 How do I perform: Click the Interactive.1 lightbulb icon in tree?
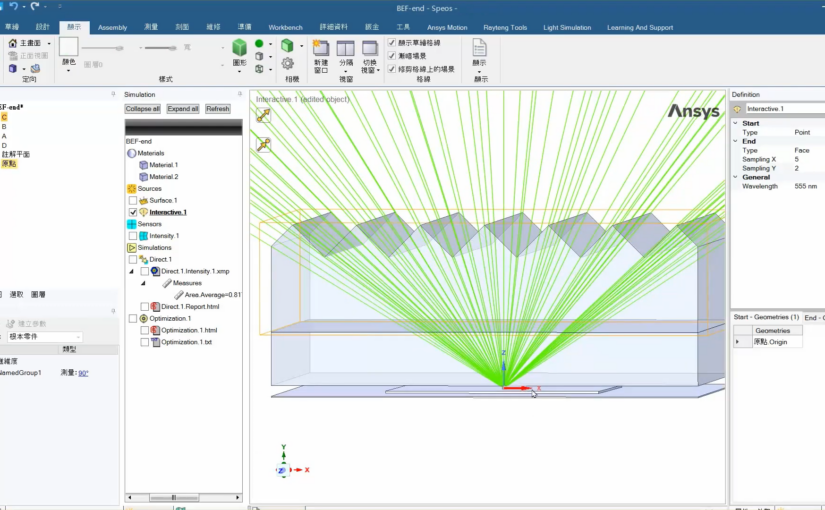coord(143,212)
